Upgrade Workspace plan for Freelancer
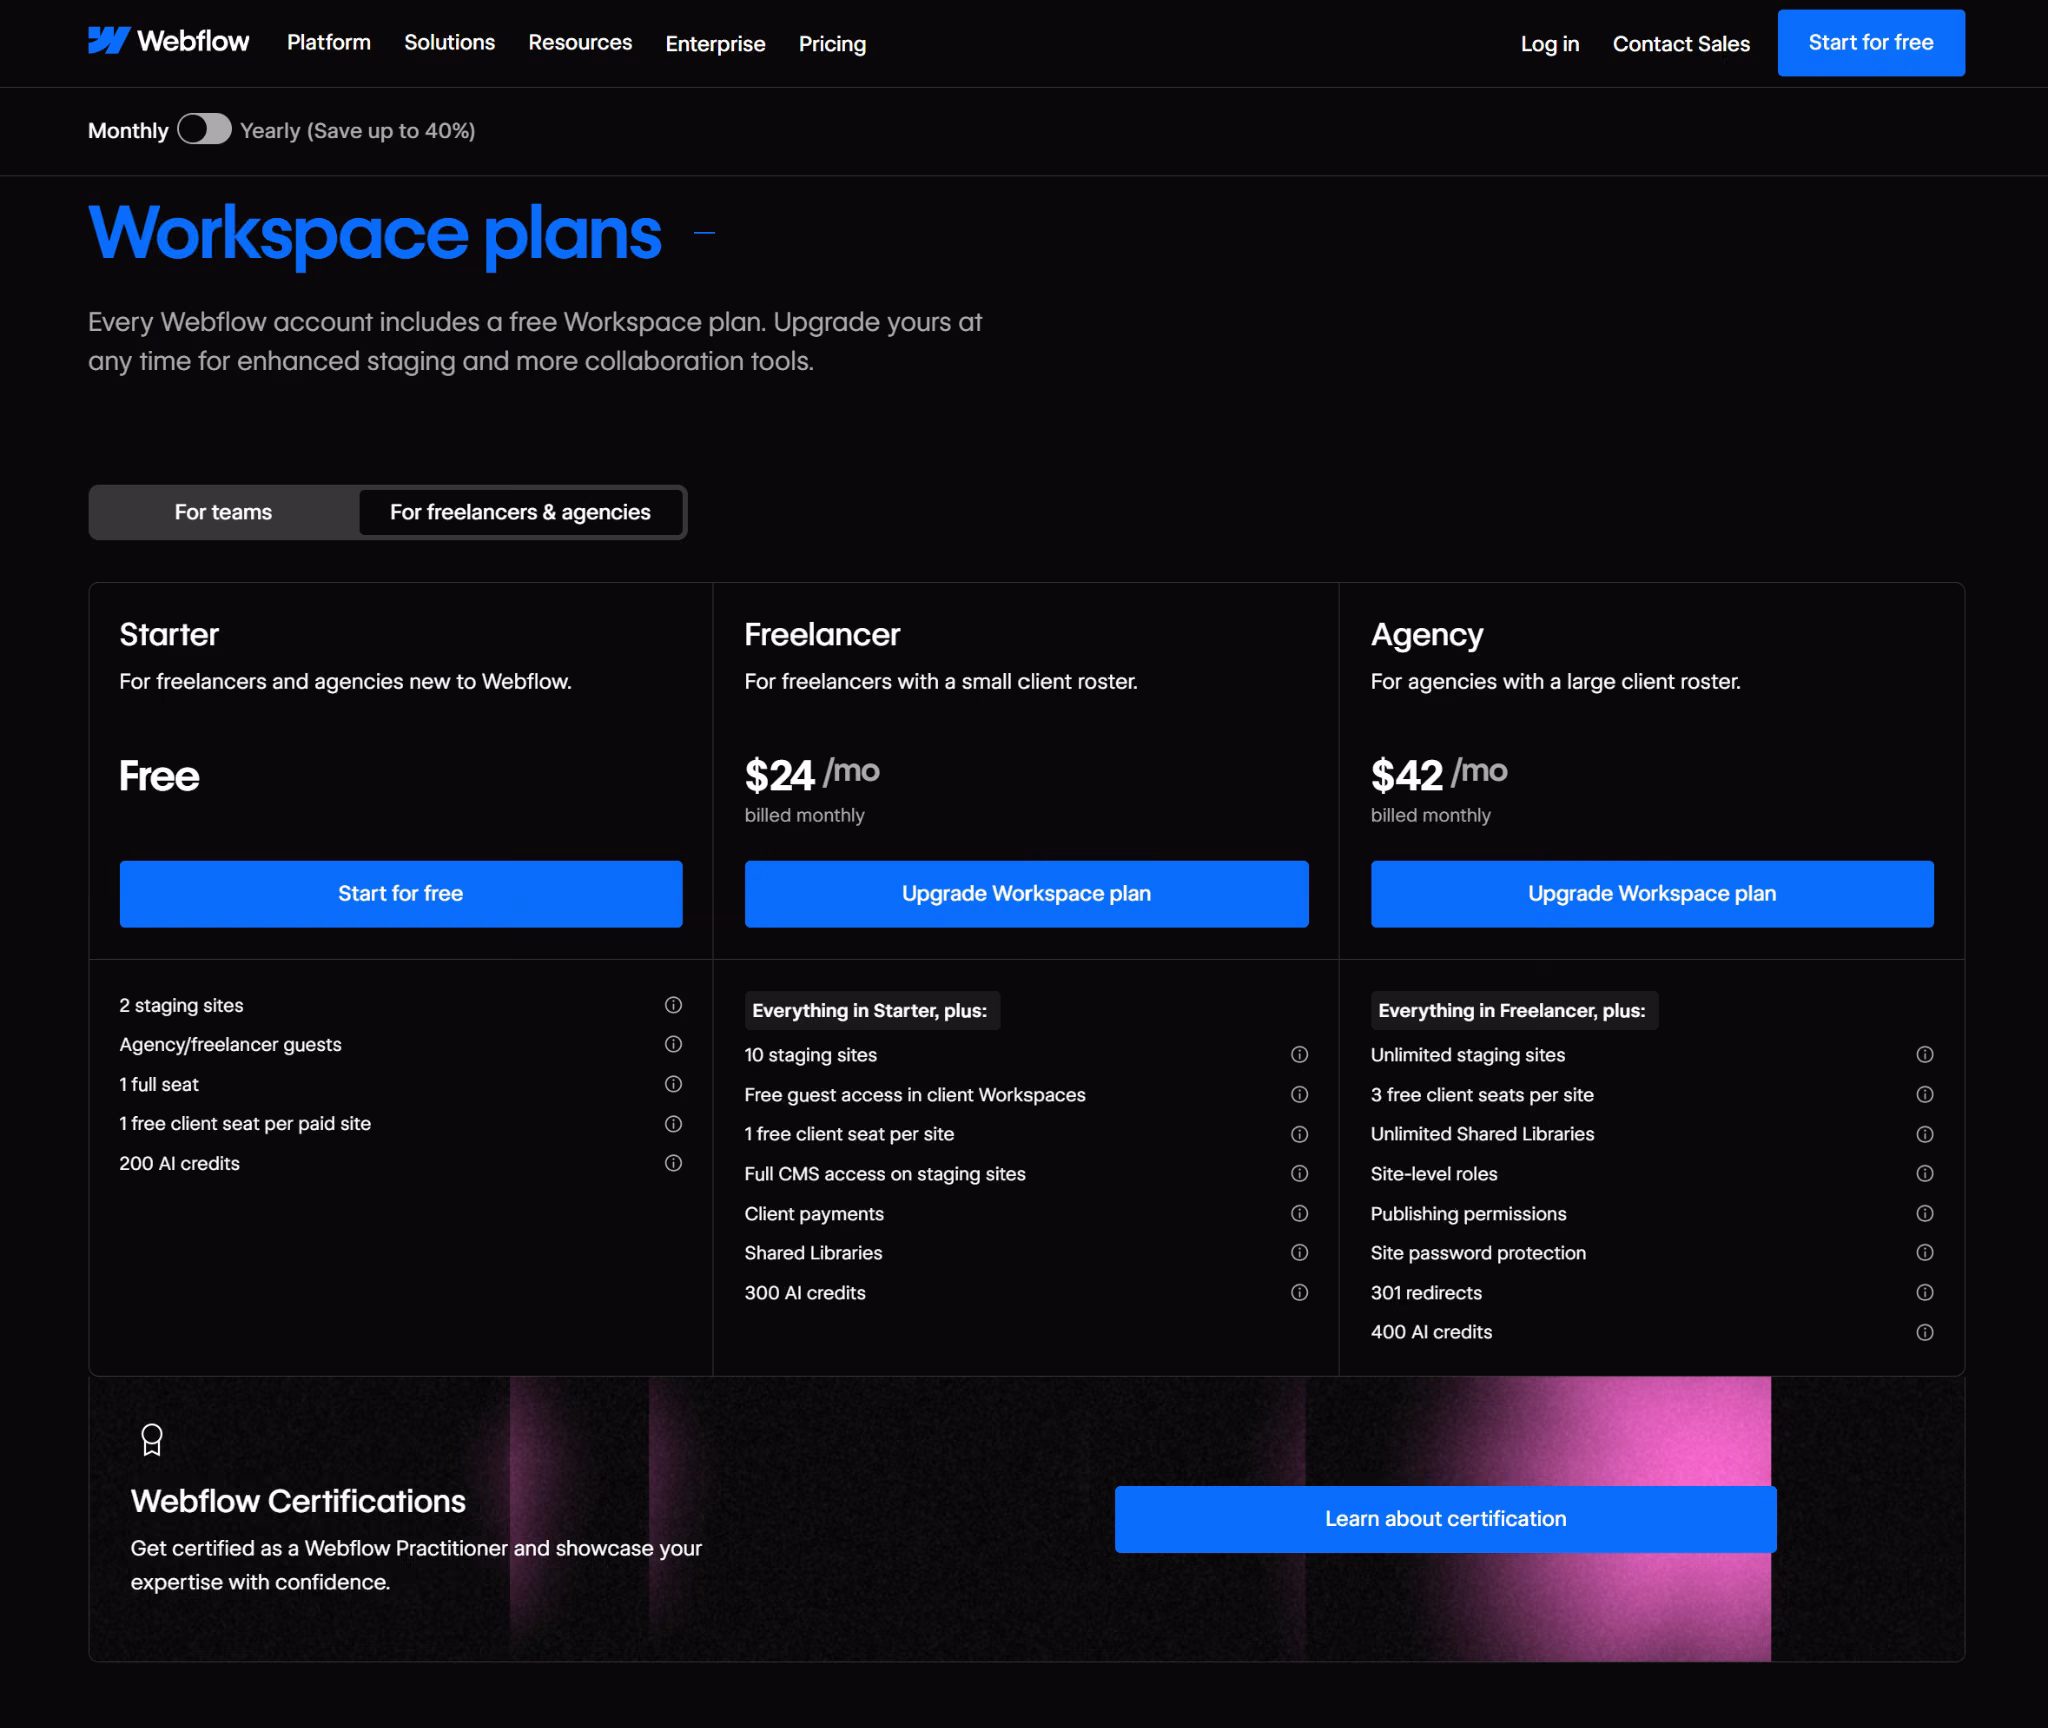Viewport: 2048px width, 1728px height. (x=1026, y=894)
